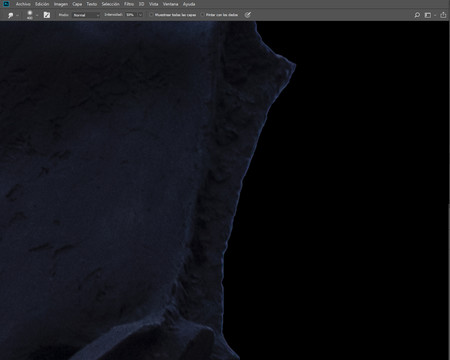Open the brush preset picker thumbnail
The height and width of the screenshot is (360, 450).
30,15
